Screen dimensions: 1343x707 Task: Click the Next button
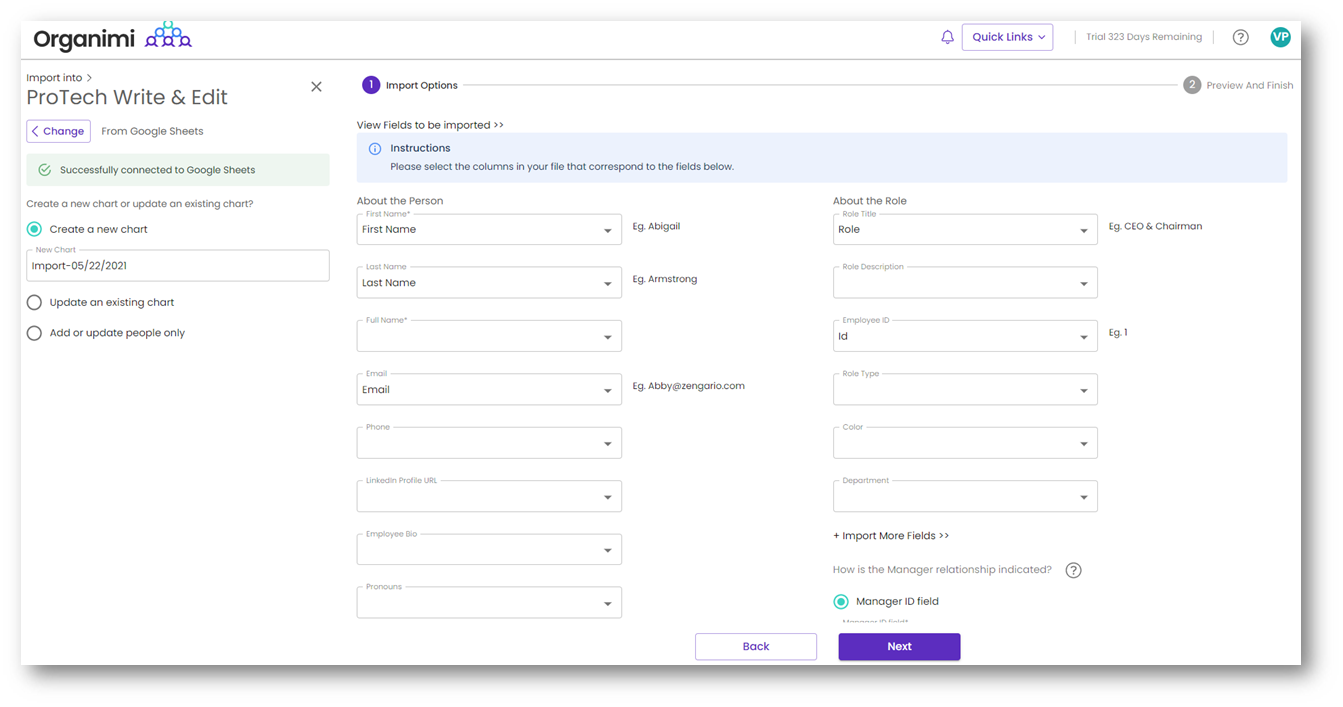899,646
